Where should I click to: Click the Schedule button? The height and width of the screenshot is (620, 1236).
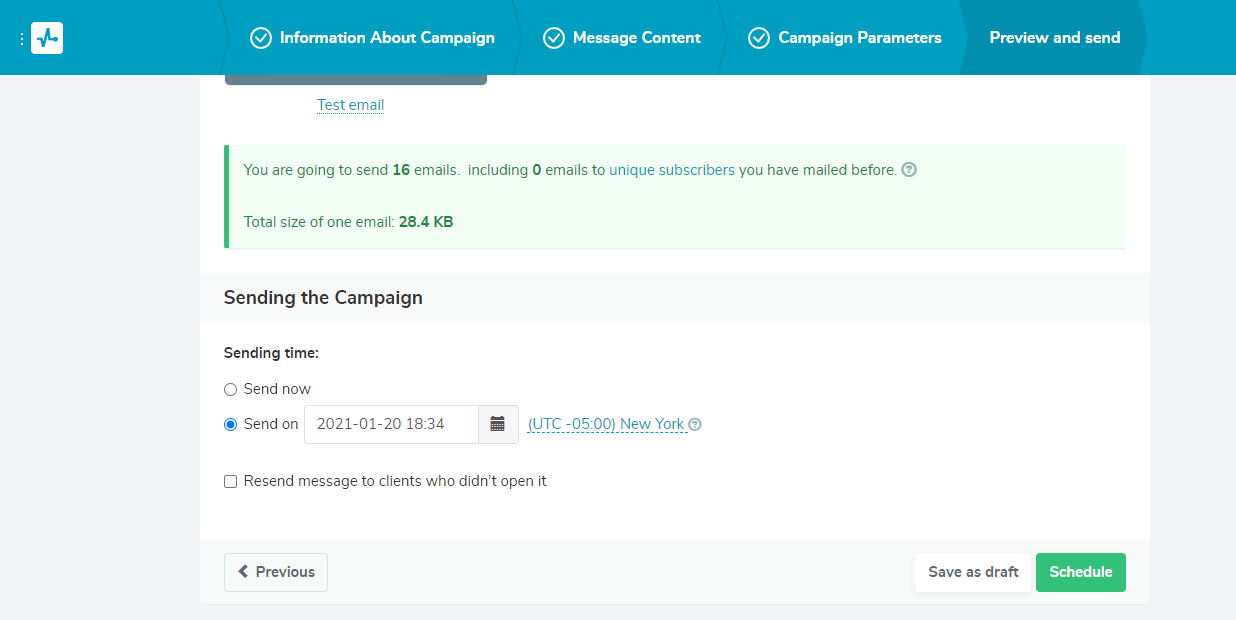pyautogui.click(x=1080, y=572)
